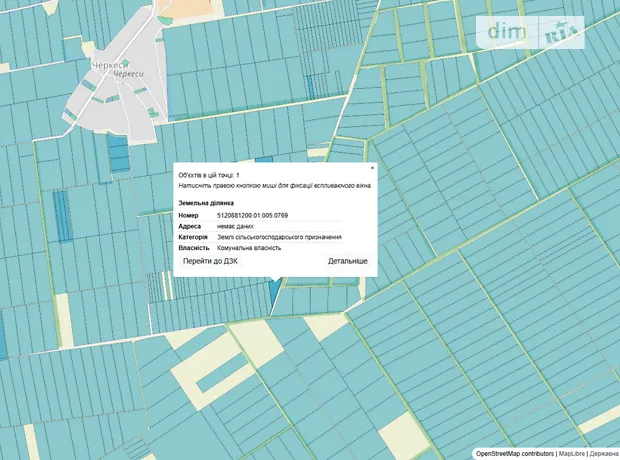The height and width of the screenshot is (460, 620).
Task: Follow the MapLibre attribution link
Action: 571,453
